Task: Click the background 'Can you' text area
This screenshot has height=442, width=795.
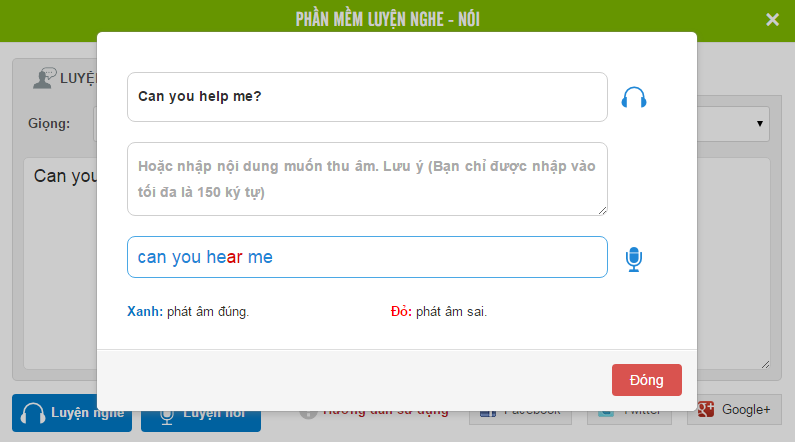Action: point(60,264)
